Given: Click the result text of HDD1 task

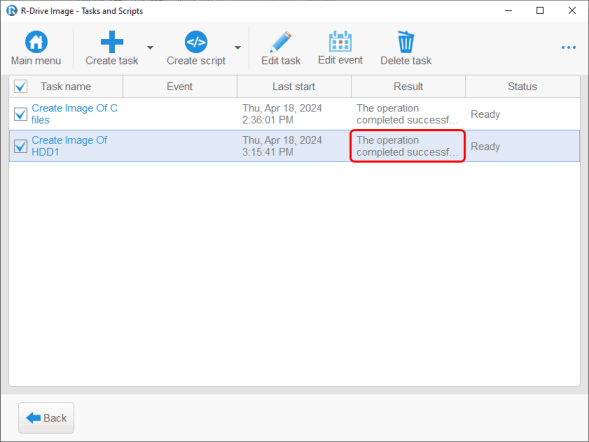Looking at the screenshot, I should (x=407, y=146).
